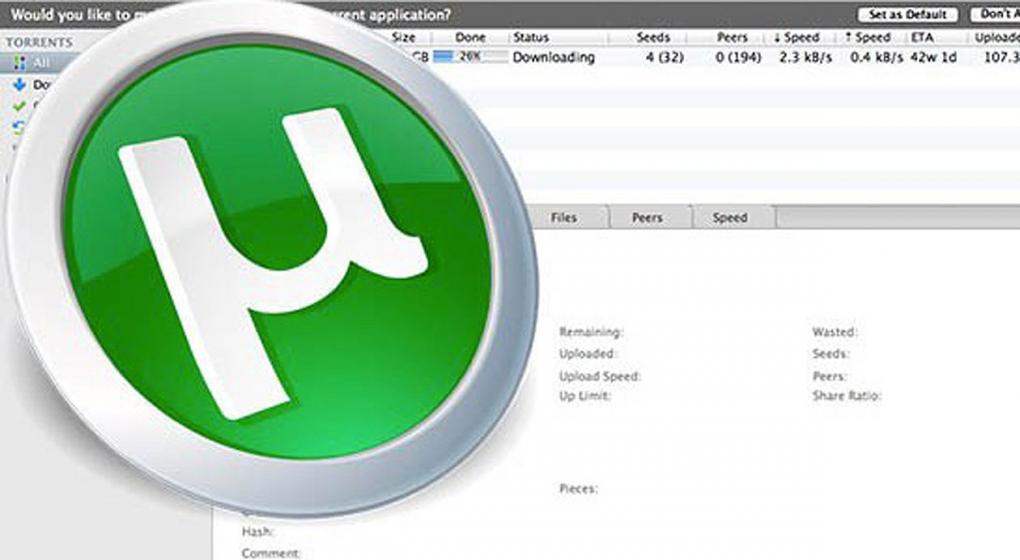The height and width of the screenshot is (560, 1020).
Task: Sort by Peers column header in torrent list
Action: click(x=732, y=37)
